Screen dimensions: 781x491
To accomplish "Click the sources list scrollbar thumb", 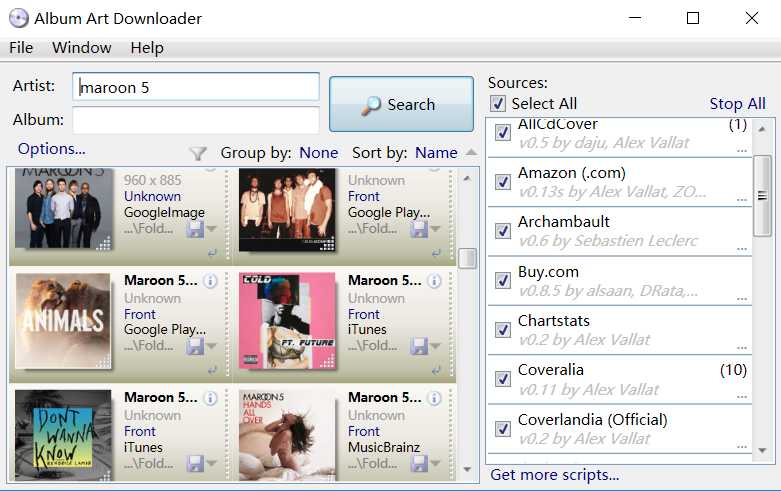I will (x=762, y=195).
